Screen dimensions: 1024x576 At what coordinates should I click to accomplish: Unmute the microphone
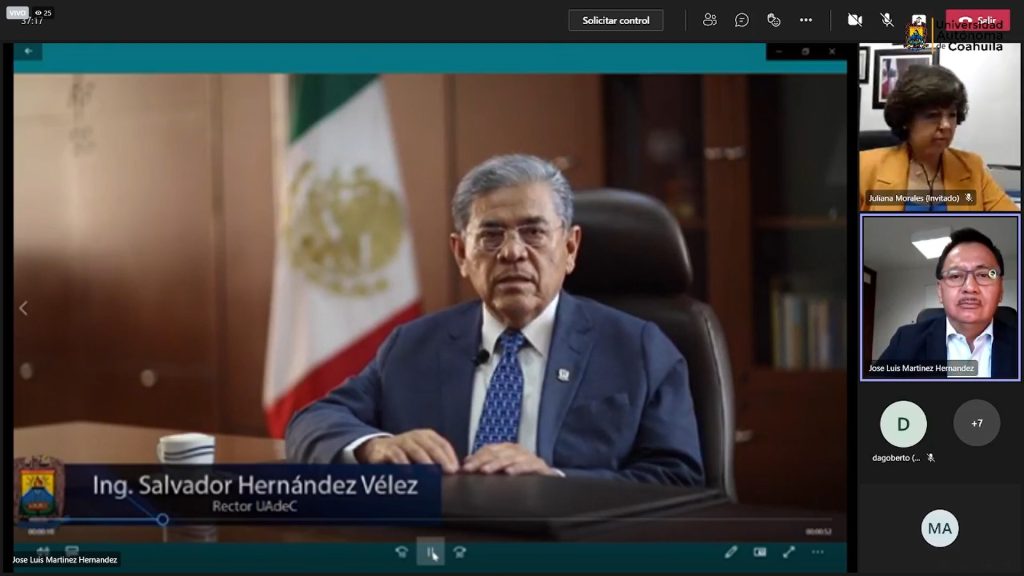[x=887, y=20]
